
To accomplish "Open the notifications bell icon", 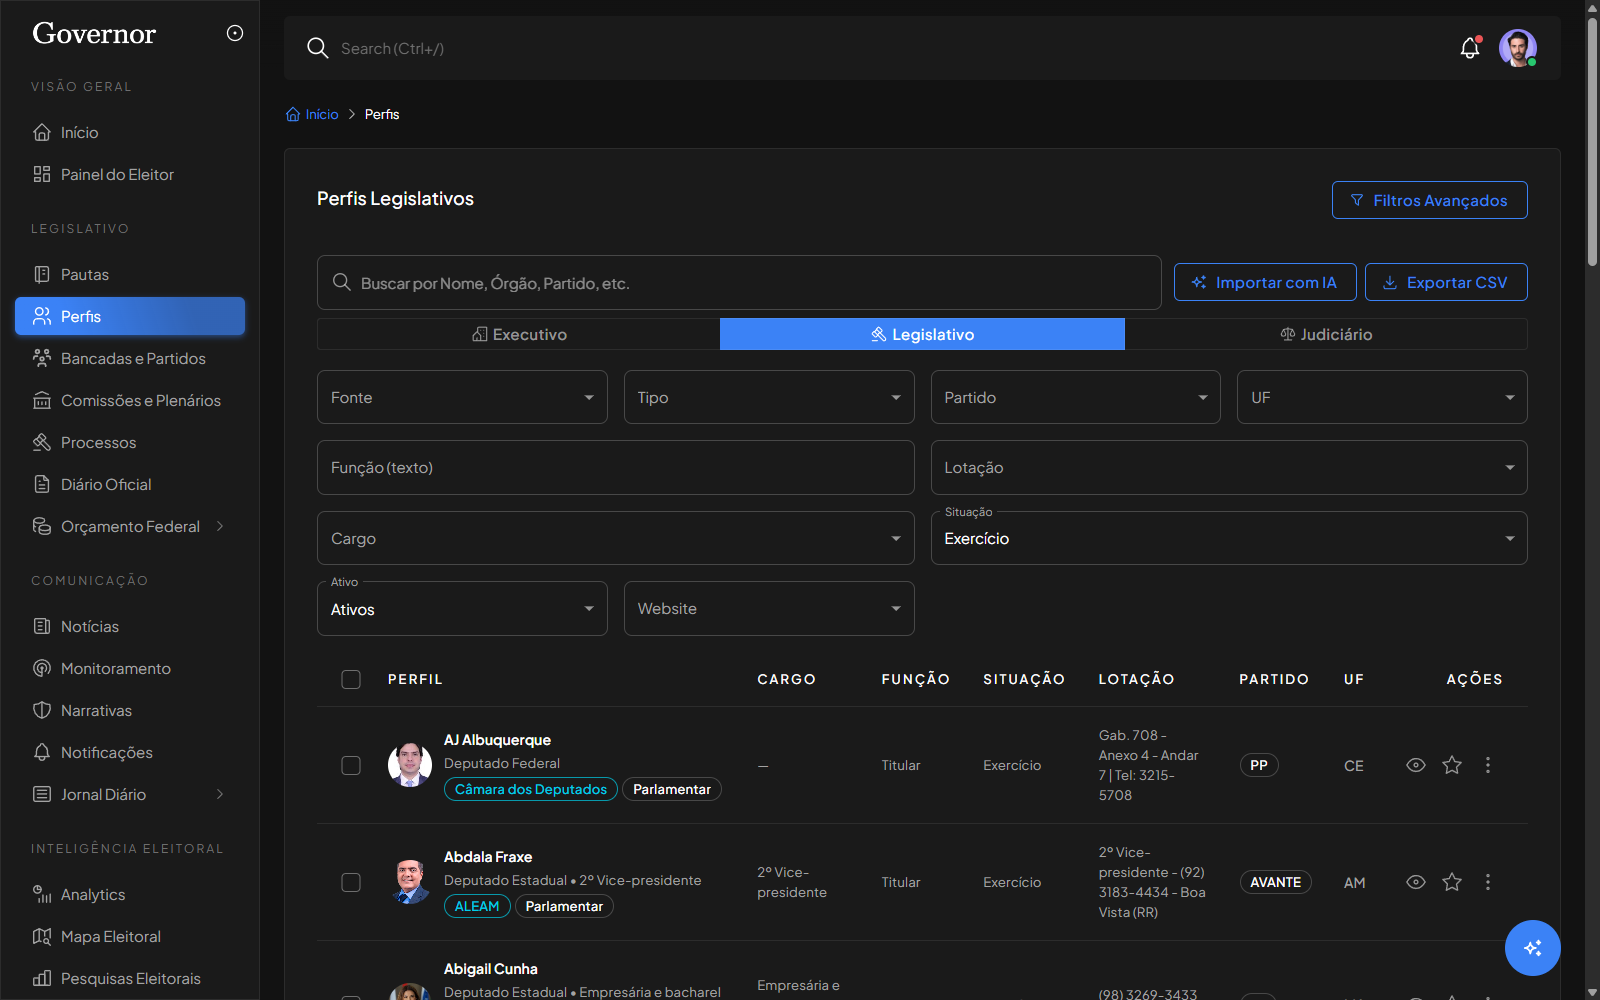I will click(1469, 48).
